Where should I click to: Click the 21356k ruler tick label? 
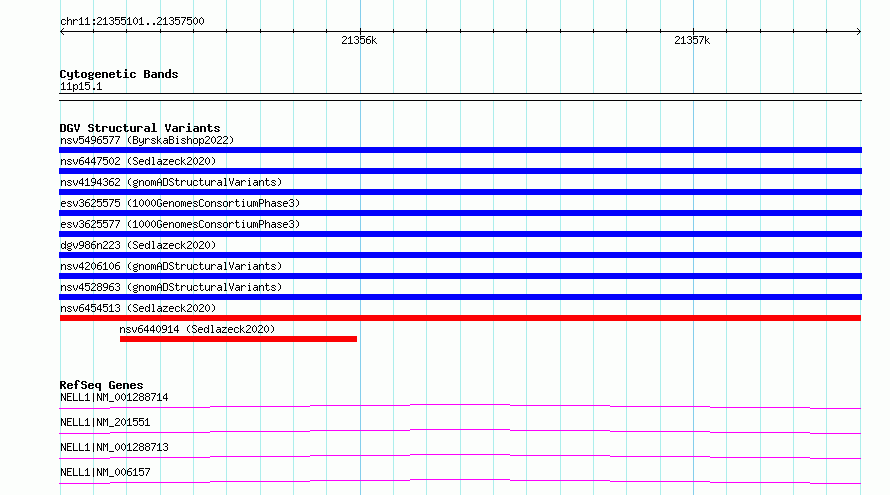tap(359, 40)
